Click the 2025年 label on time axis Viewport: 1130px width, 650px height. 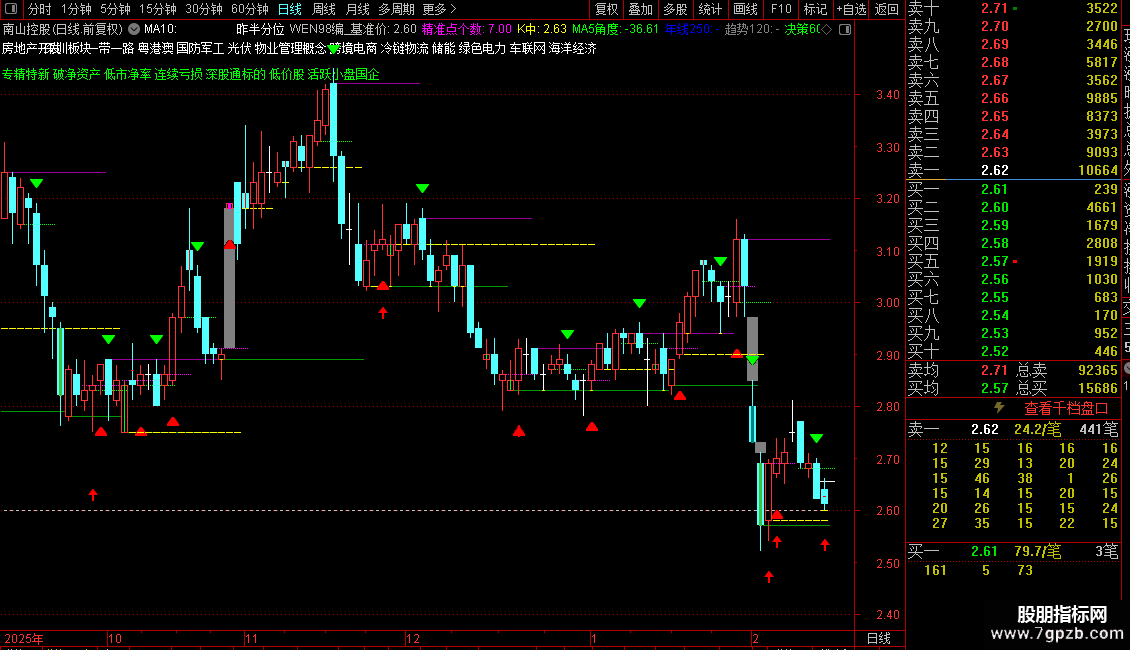pyautogui.click(x=24, y=638)
